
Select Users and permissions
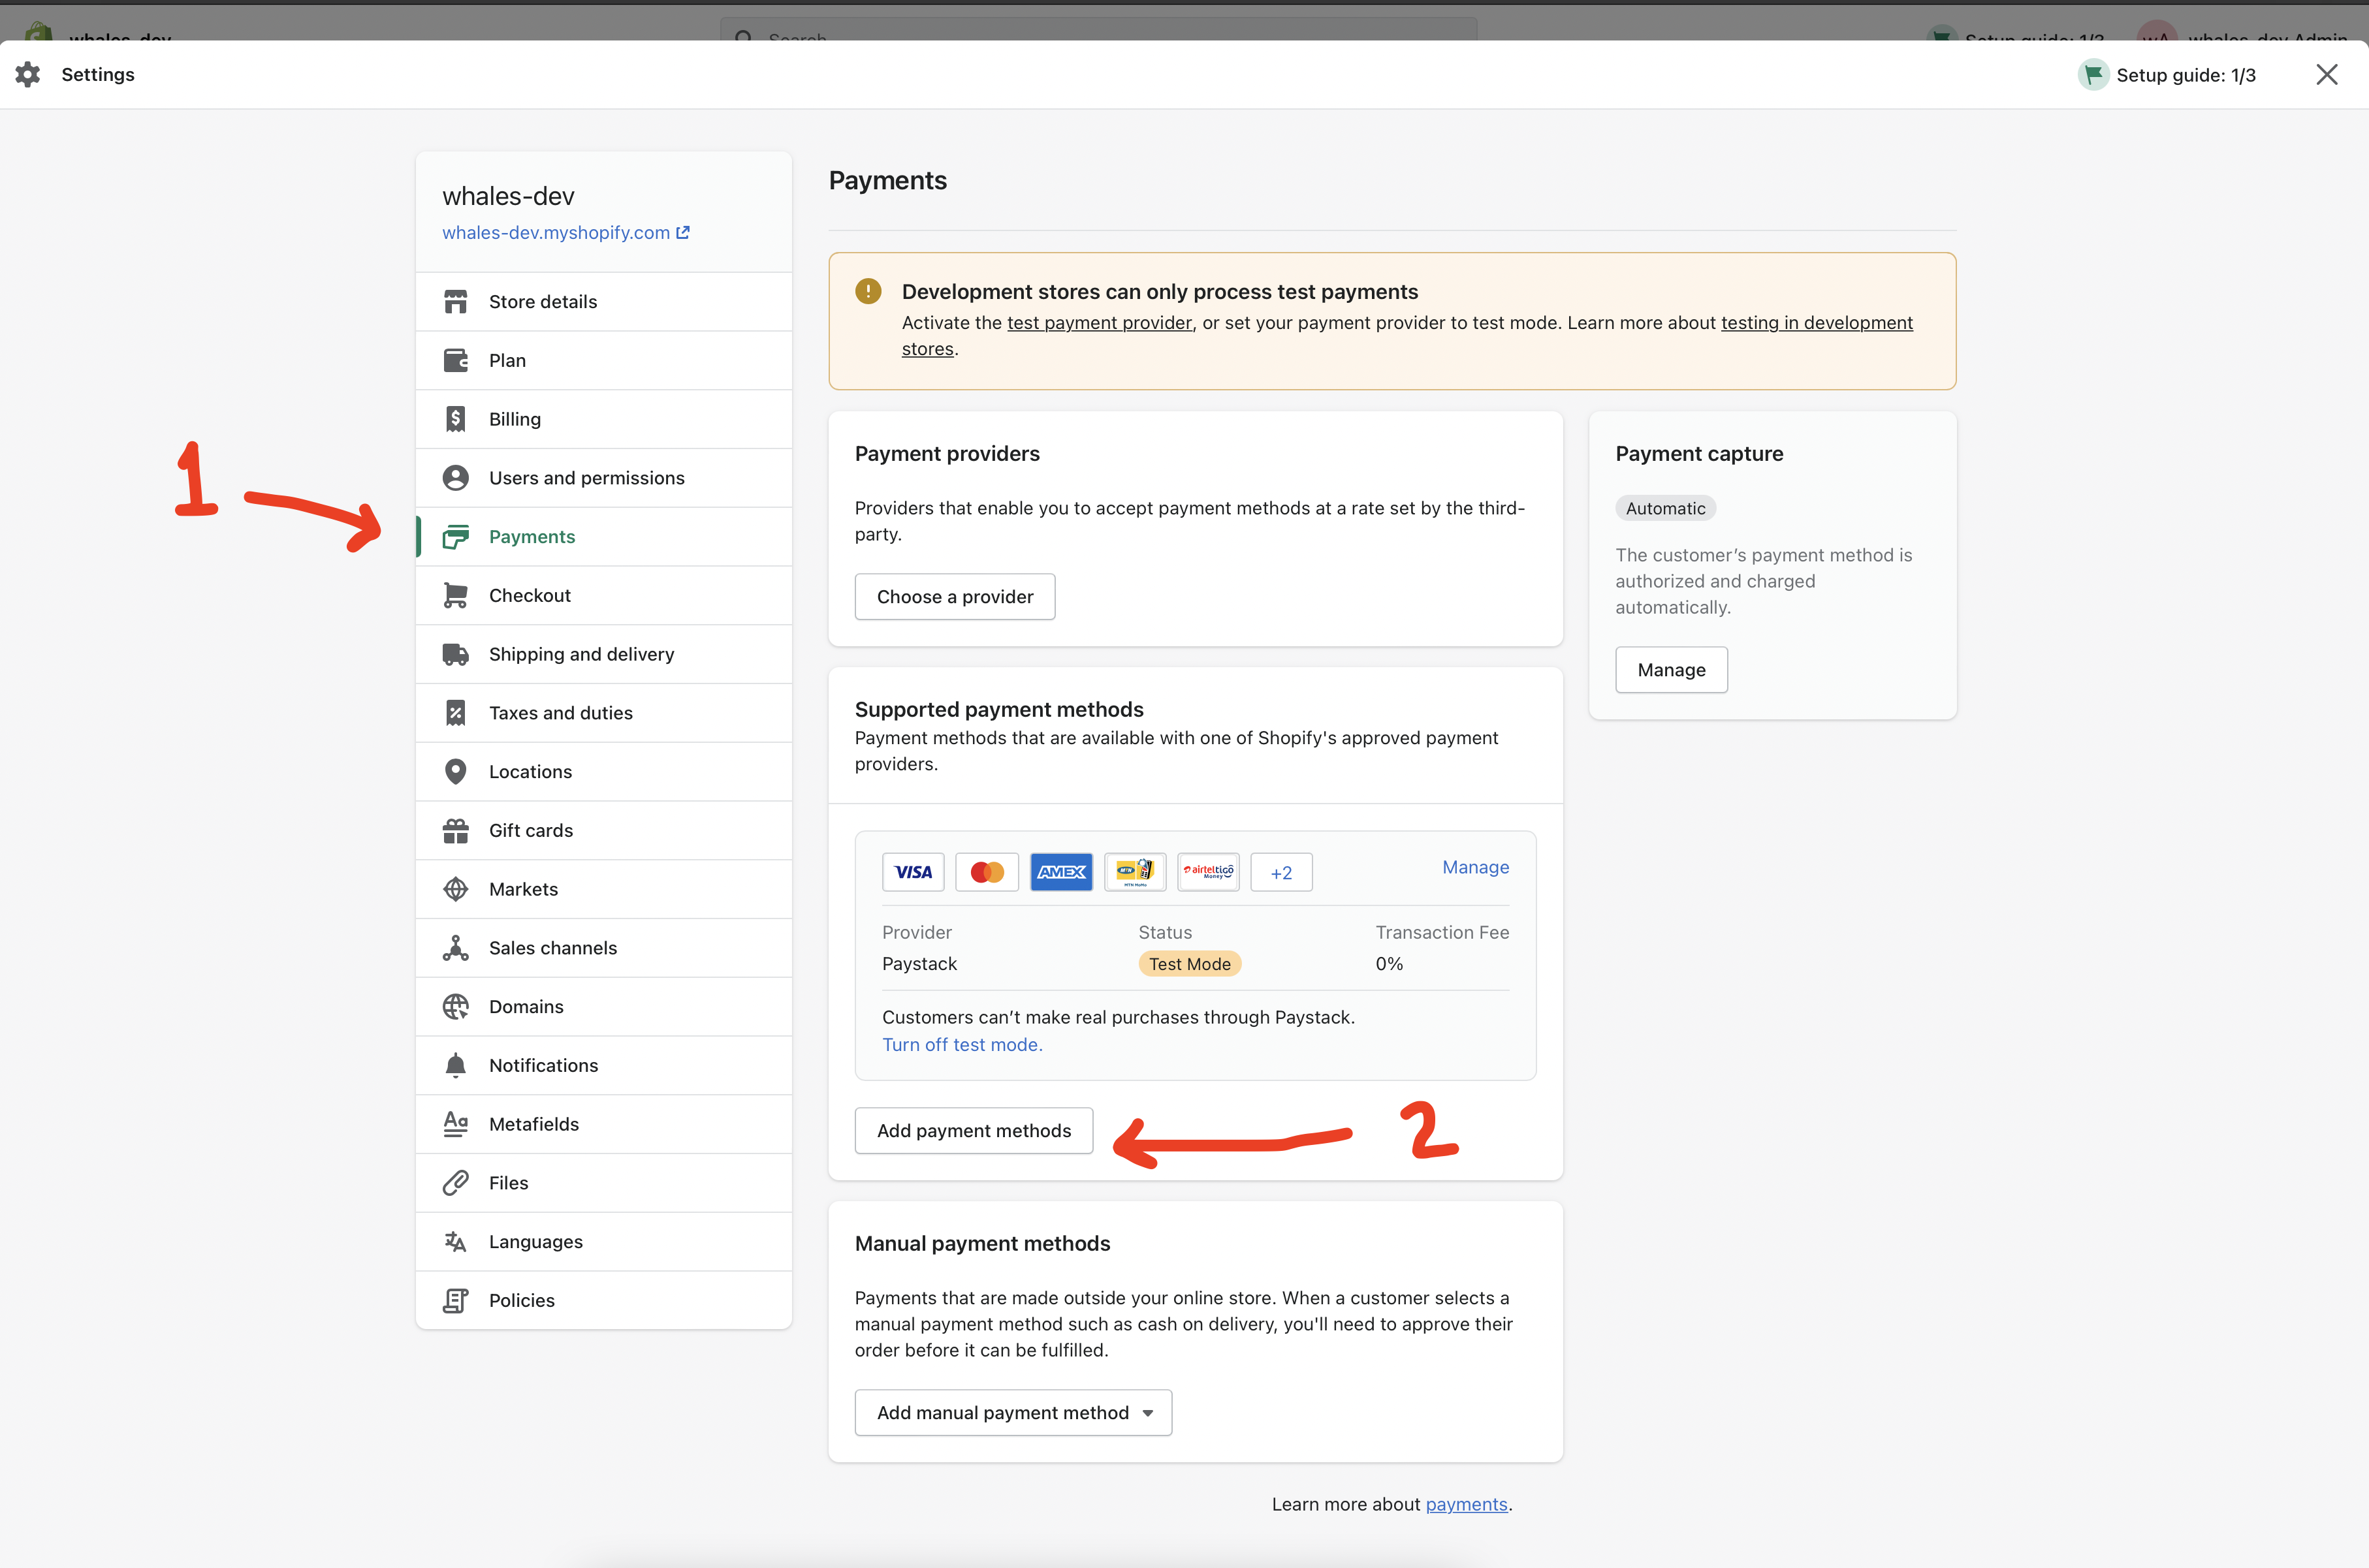pos(604,478)
